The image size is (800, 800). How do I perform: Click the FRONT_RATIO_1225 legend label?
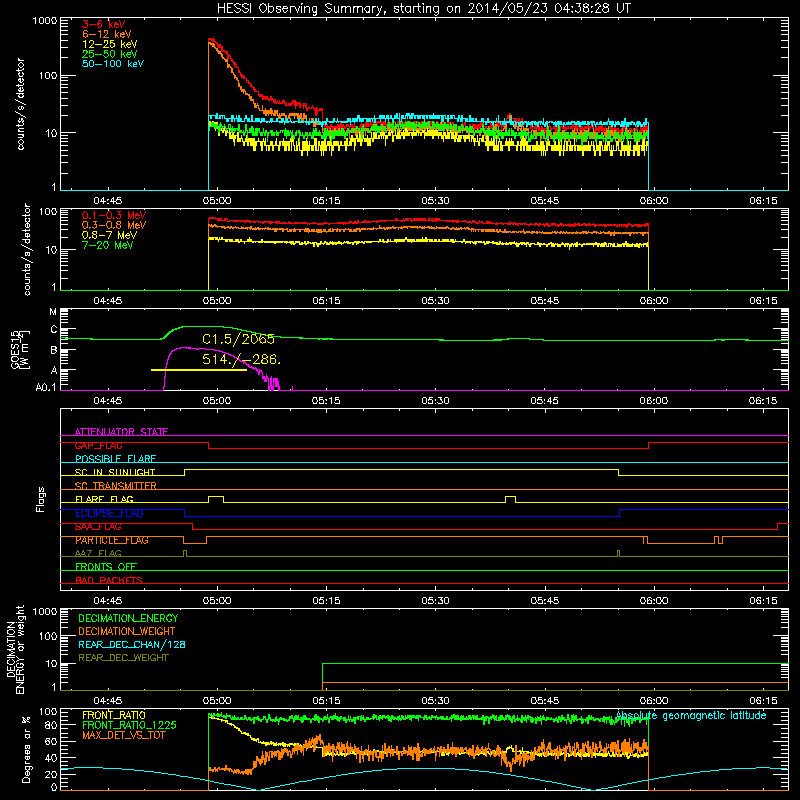129,725
